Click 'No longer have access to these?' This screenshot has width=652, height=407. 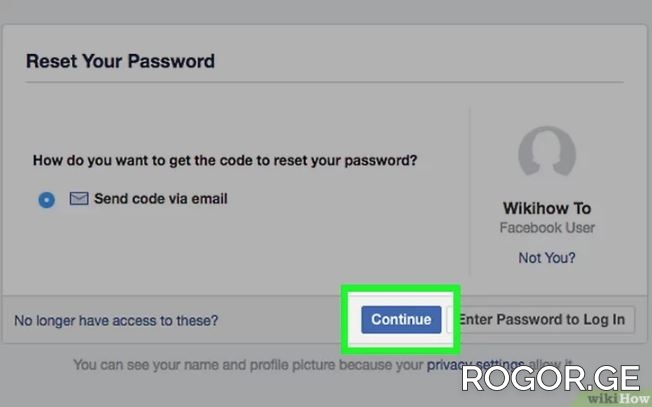pos(116,321)
